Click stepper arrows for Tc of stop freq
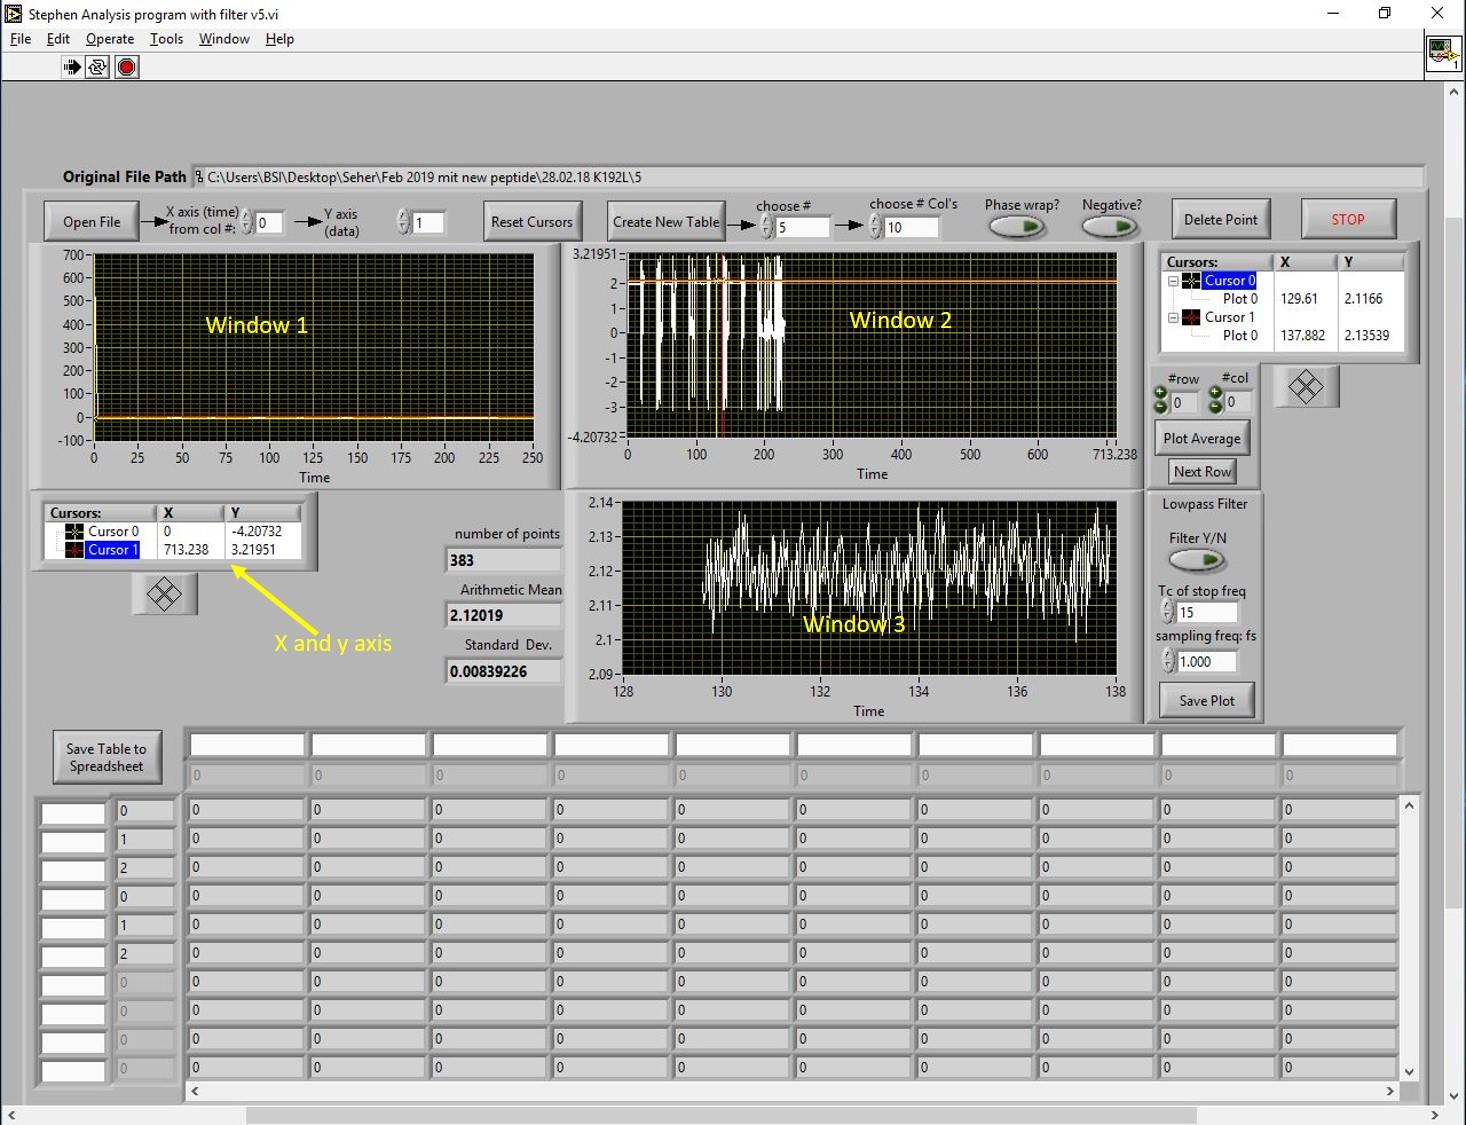Image resolution: width=1466 pixels, height=1125 pixels. 1167,612
